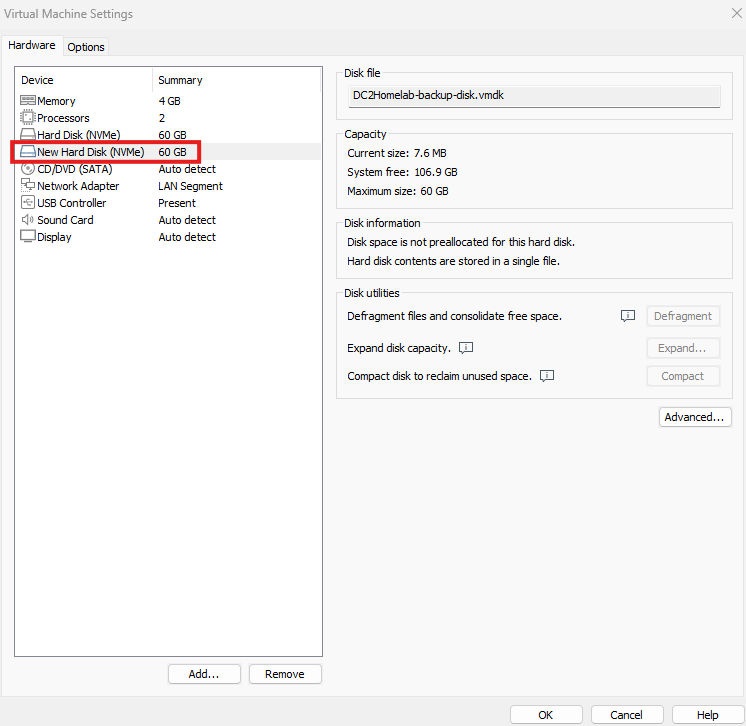
Task: Click Auto detect summary for Display
Action: tap(187, 237)
